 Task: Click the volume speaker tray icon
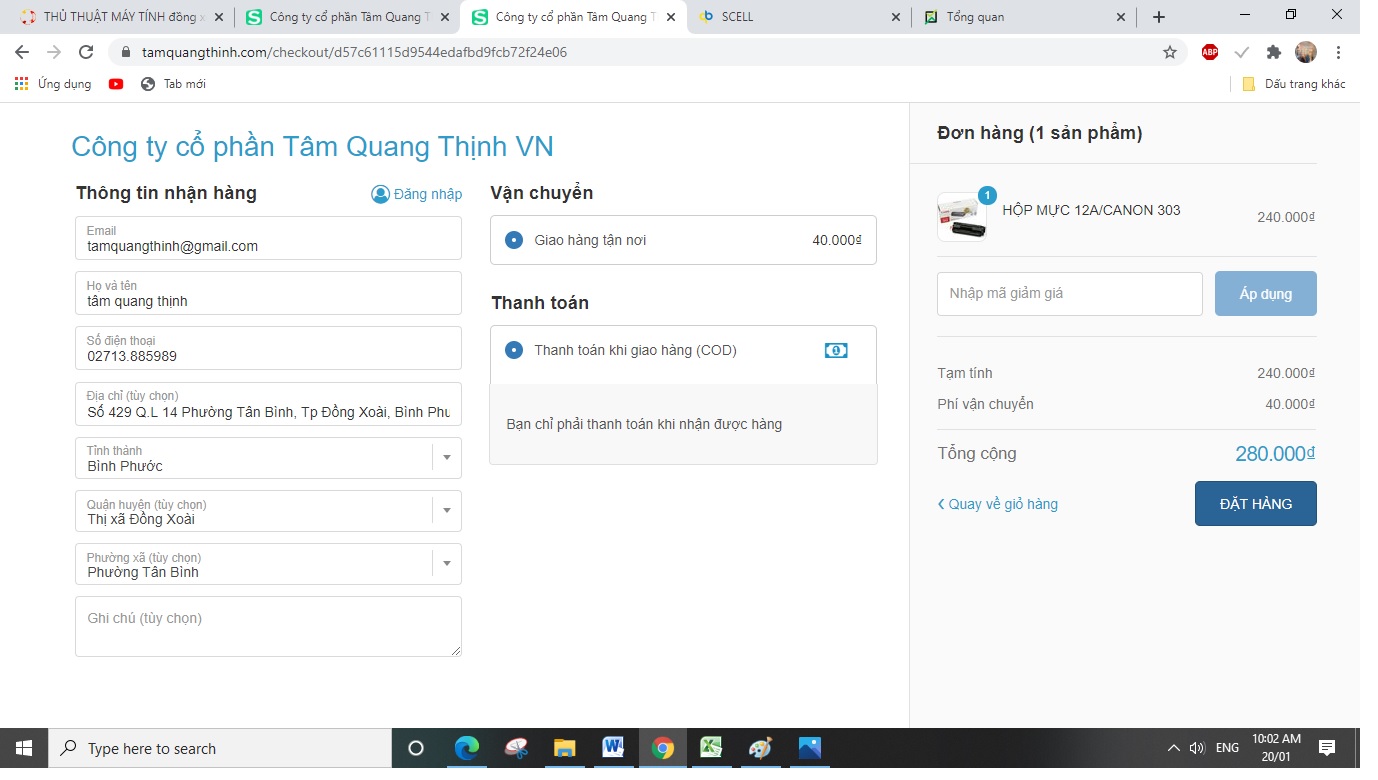coord(1197,748)
